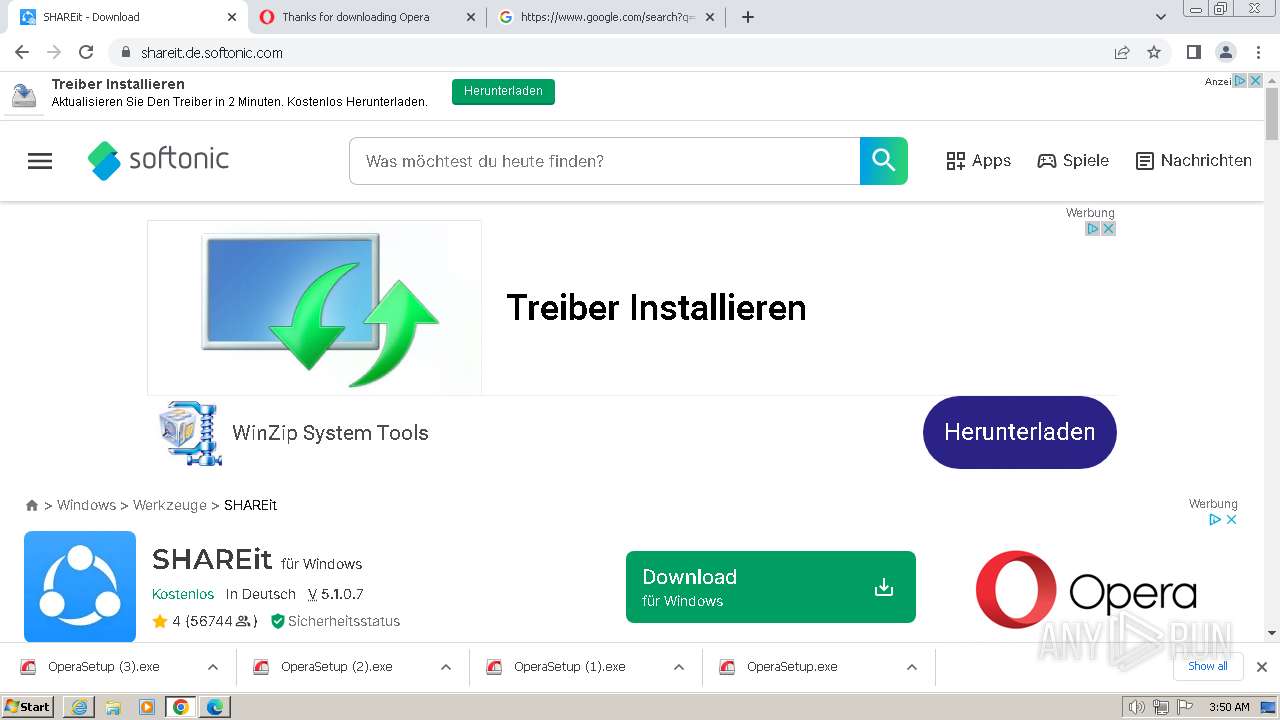Expand the options chevron for OperaSetup (1).exe
1280x720 pixels.
(x=679, y=667)
